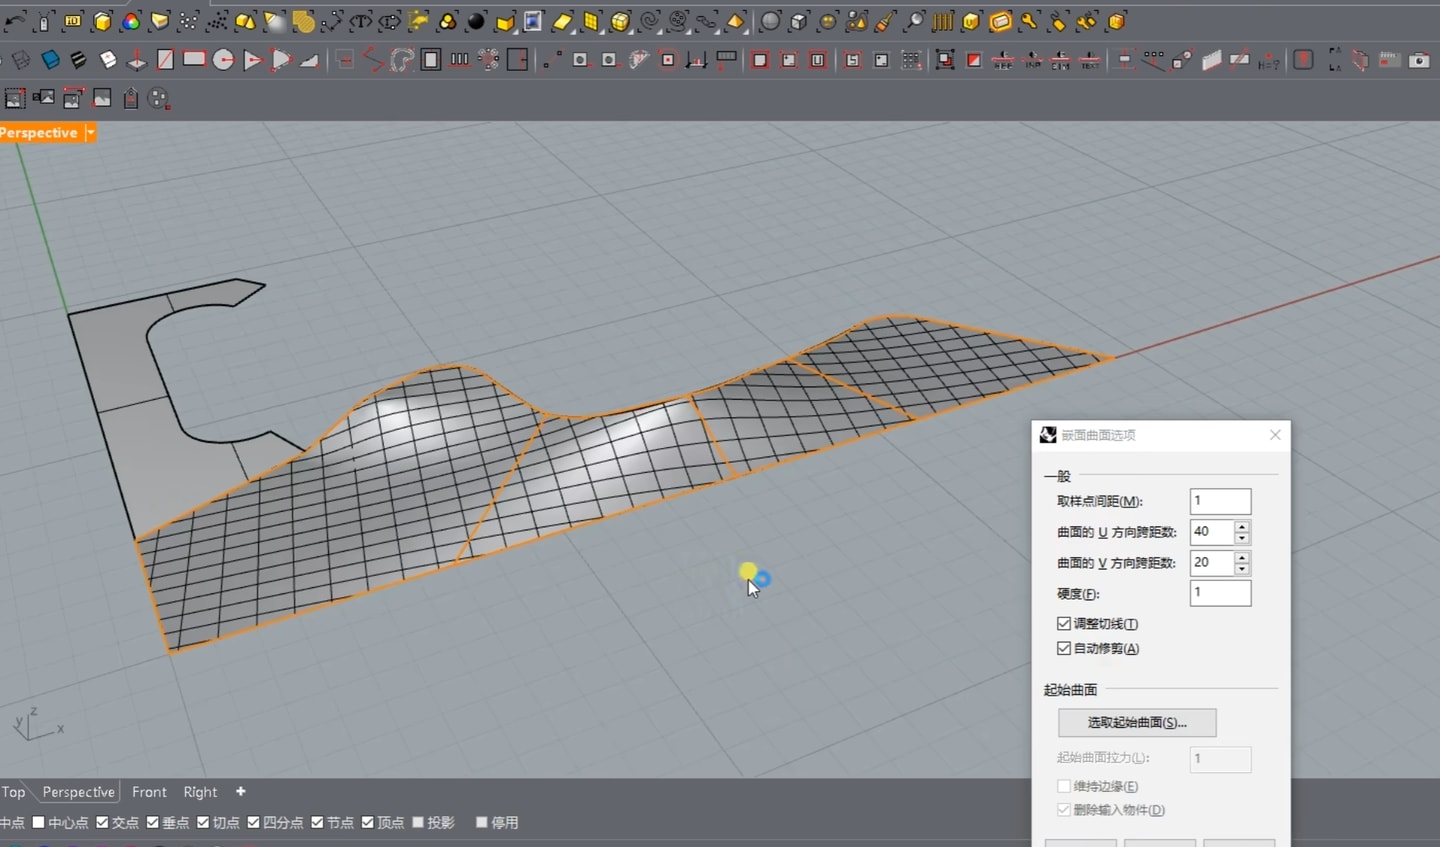Click the 取样点间距 input field
1440x847 pixels.
point(1220,501)
